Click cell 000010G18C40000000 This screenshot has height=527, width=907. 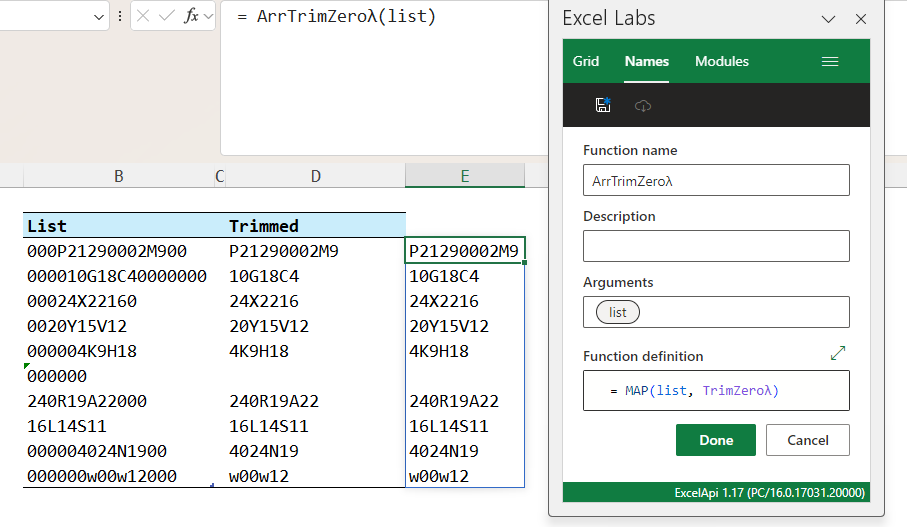point(117,276)
